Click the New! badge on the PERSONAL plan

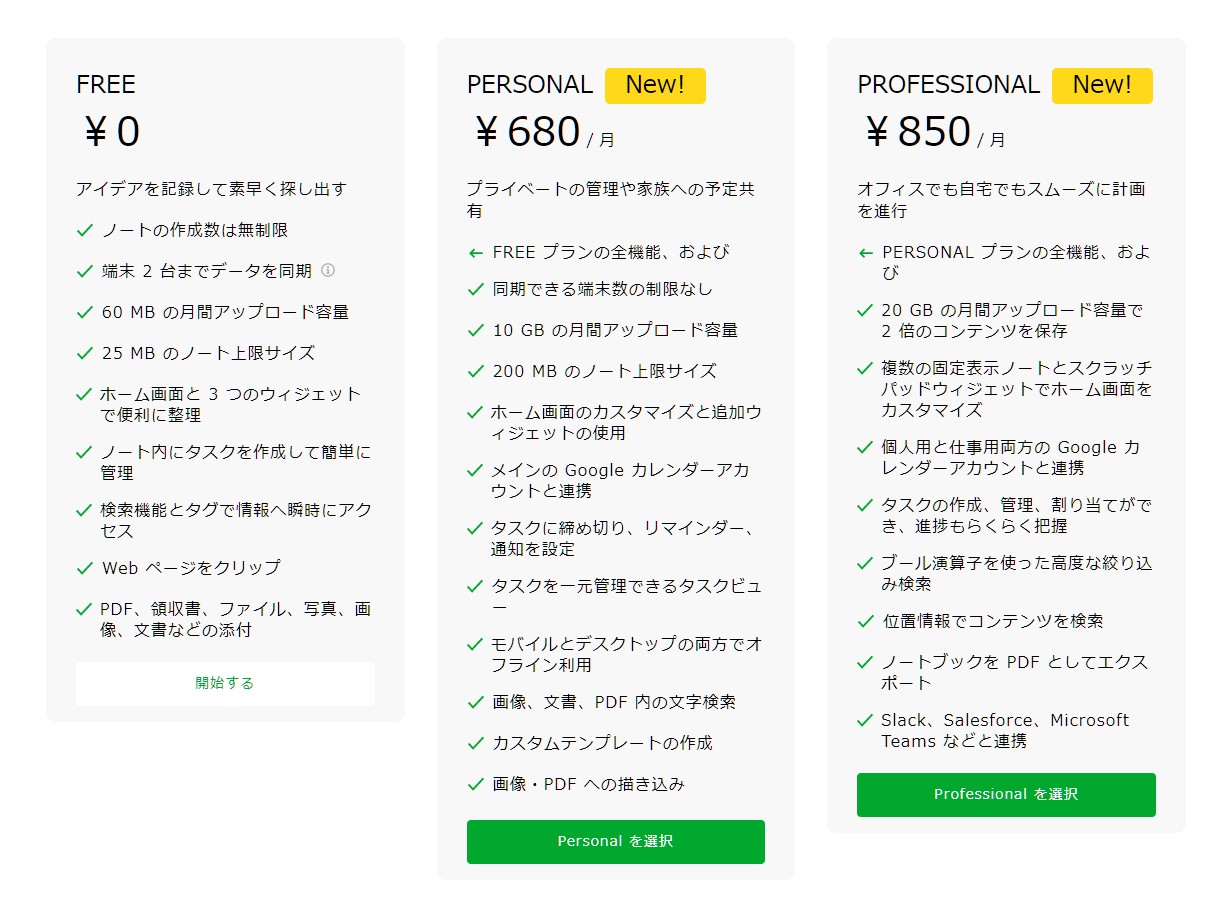point(656,85)
